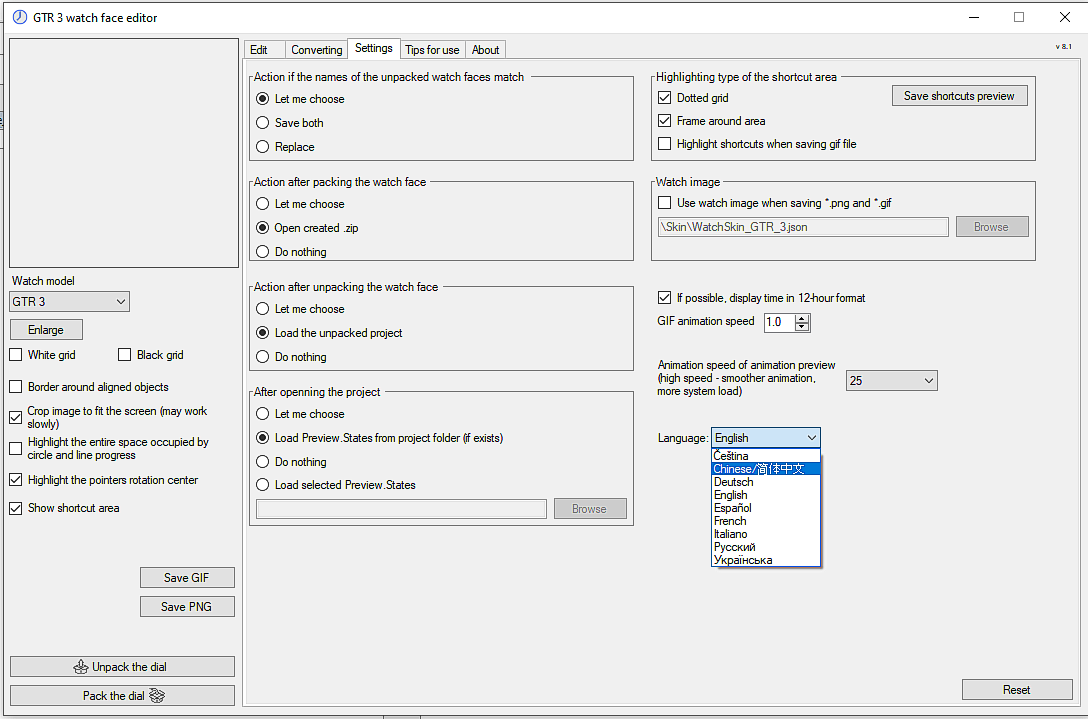Click the Save GIF button
Screen dimensions: 1088x719
(187, 577)
